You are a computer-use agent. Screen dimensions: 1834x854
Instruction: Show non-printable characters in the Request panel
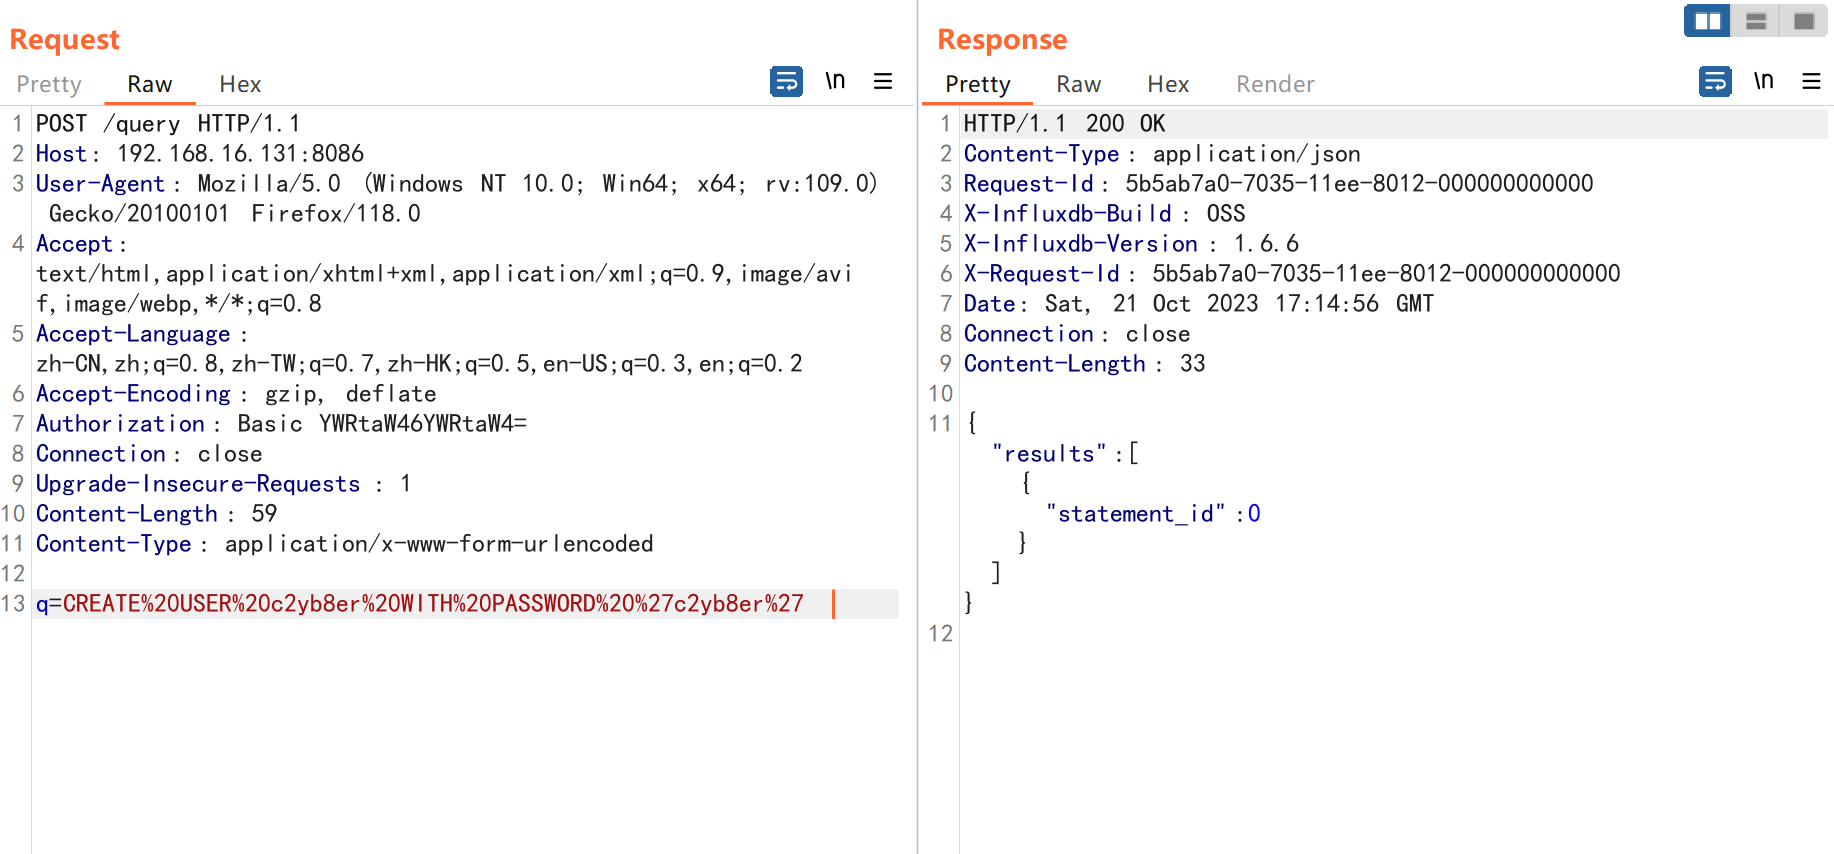pos(835,81)
